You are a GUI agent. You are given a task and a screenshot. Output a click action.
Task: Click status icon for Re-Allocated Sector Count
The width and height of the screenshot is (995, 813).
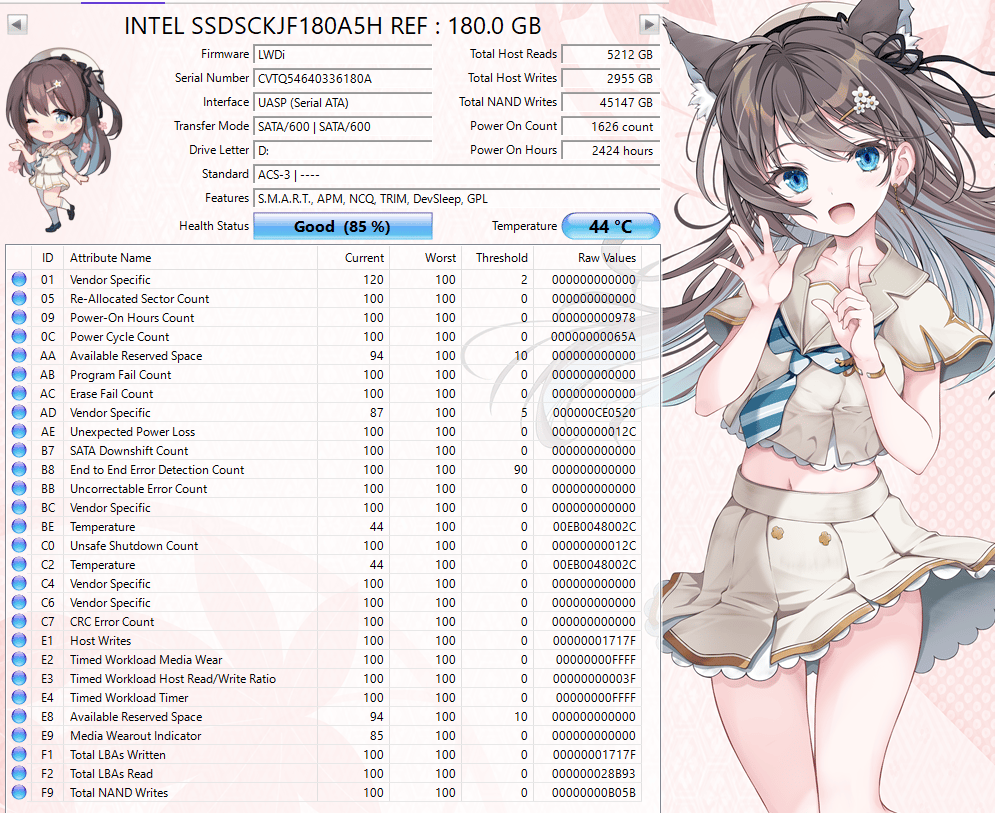[19, 298]
